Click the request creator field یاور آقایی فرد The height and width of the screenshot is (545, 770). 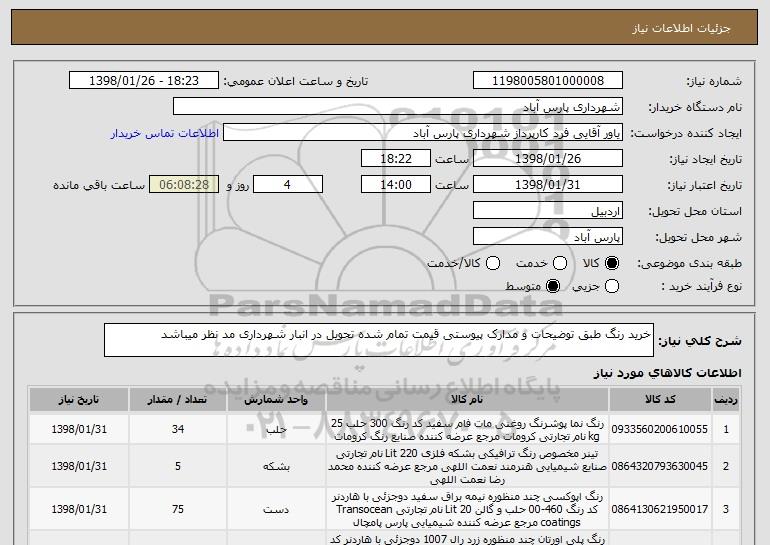[x=423, y=133]
